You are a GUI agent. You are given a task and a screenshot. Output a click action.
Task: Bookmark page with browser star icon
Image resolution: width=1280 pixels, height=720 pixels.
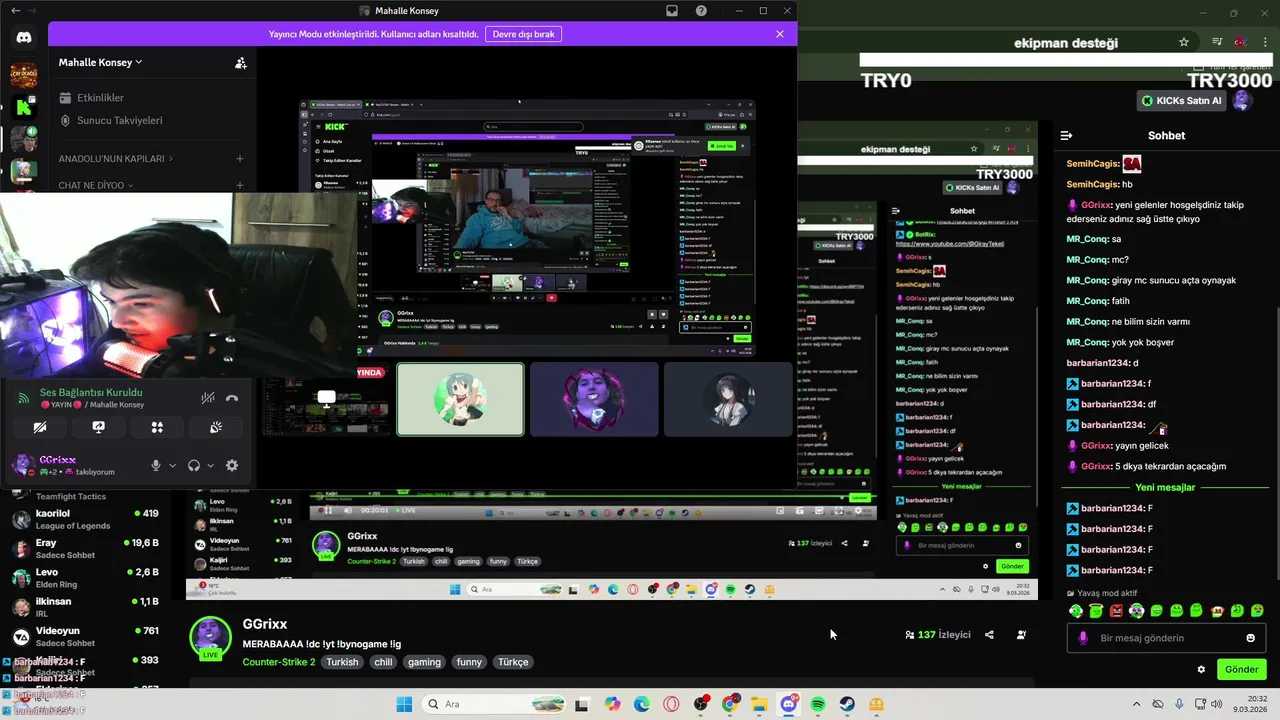1184,42
